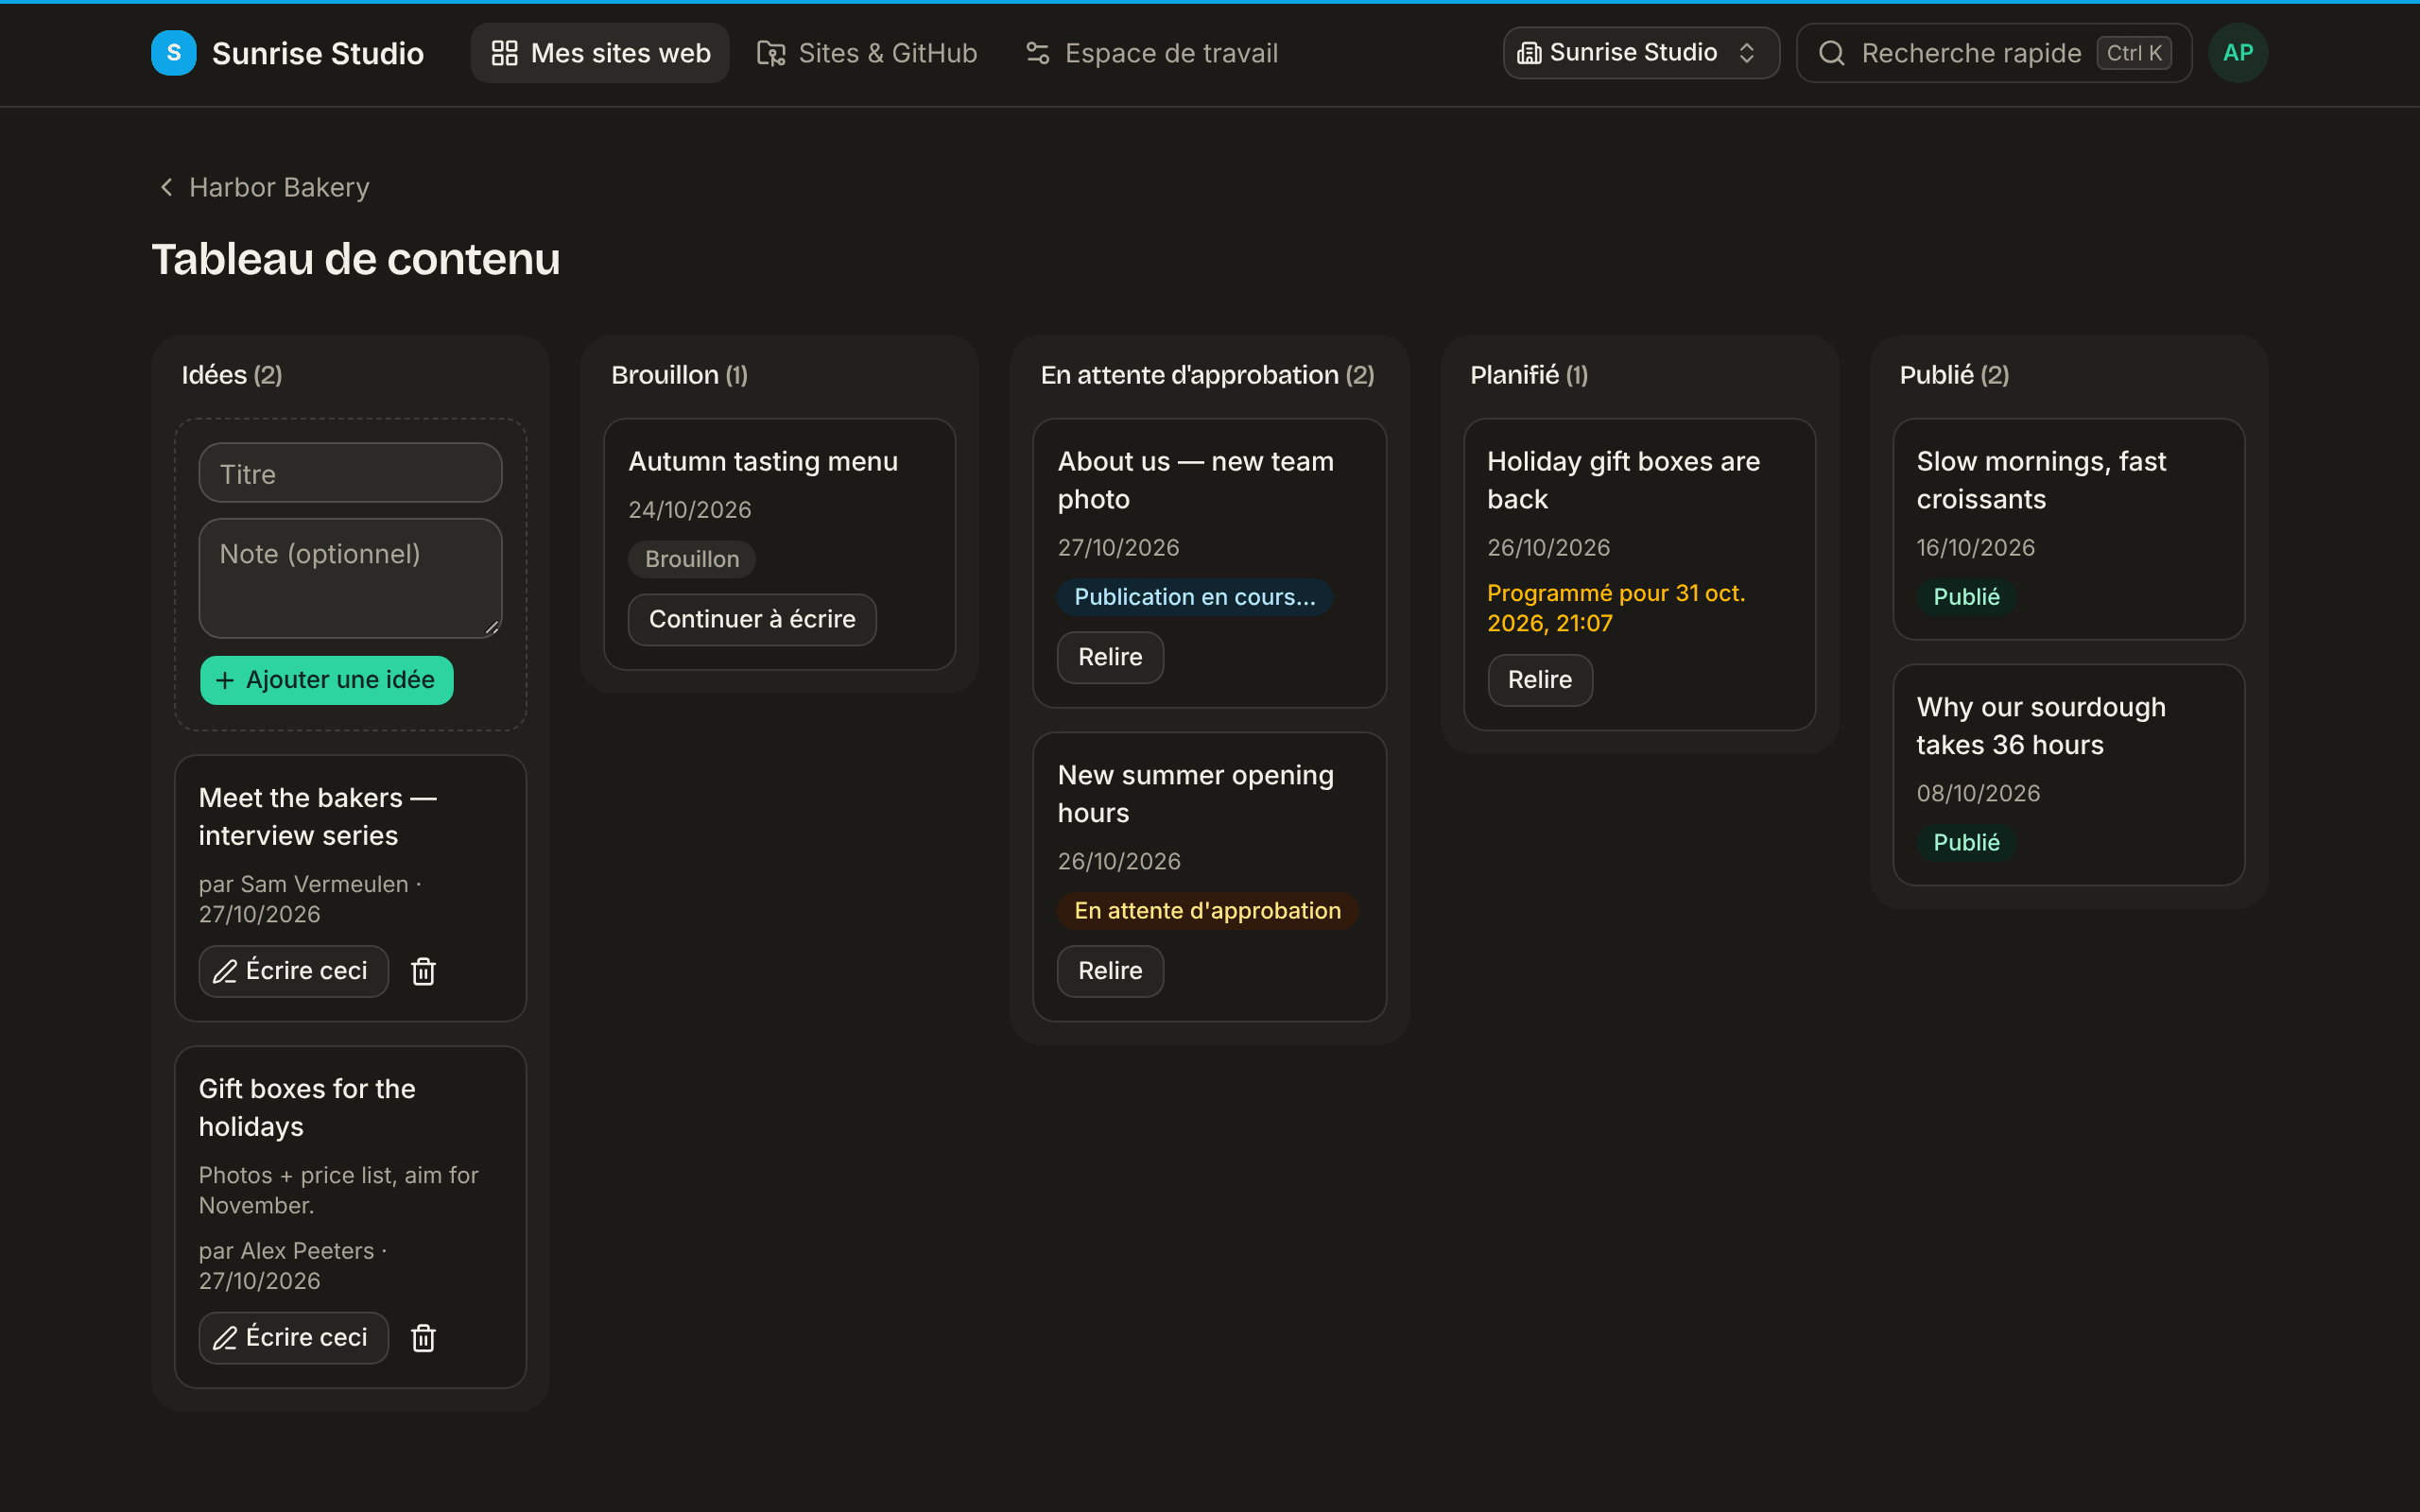Click Sunrise Studio brand name
Screen dimensions: 2420x1512
(318, 53)
